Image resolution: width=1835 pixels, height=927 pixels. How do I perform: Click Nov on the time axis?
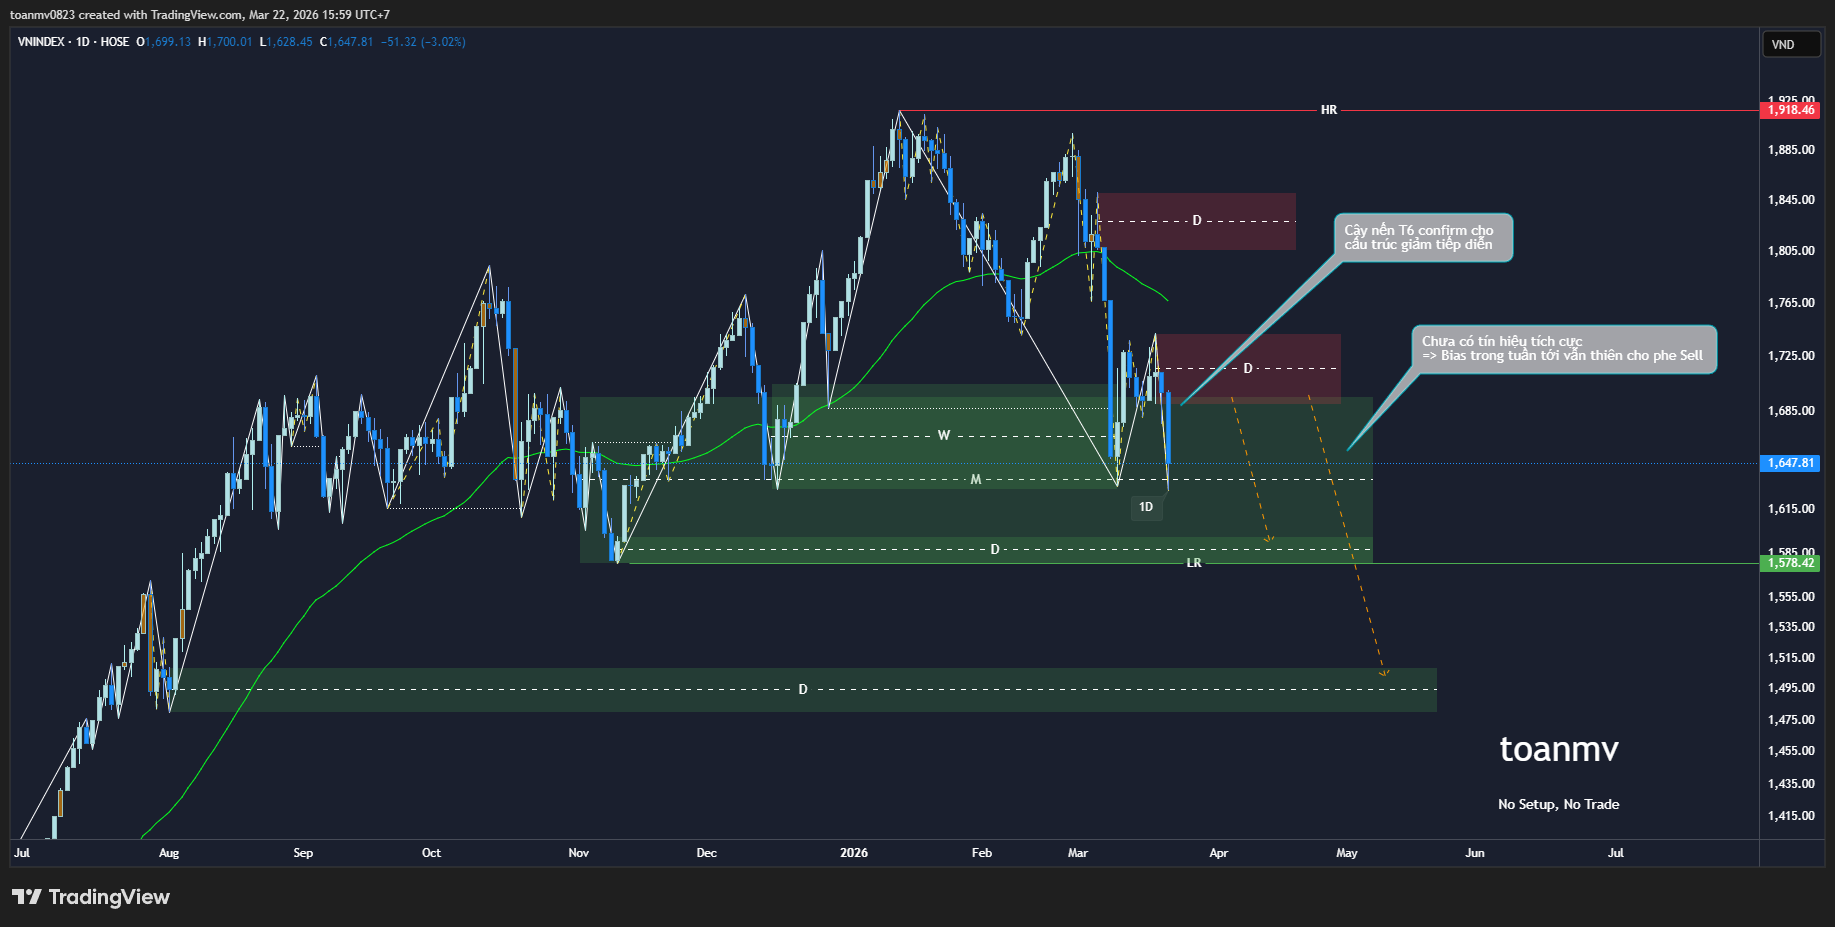point(578,853)
